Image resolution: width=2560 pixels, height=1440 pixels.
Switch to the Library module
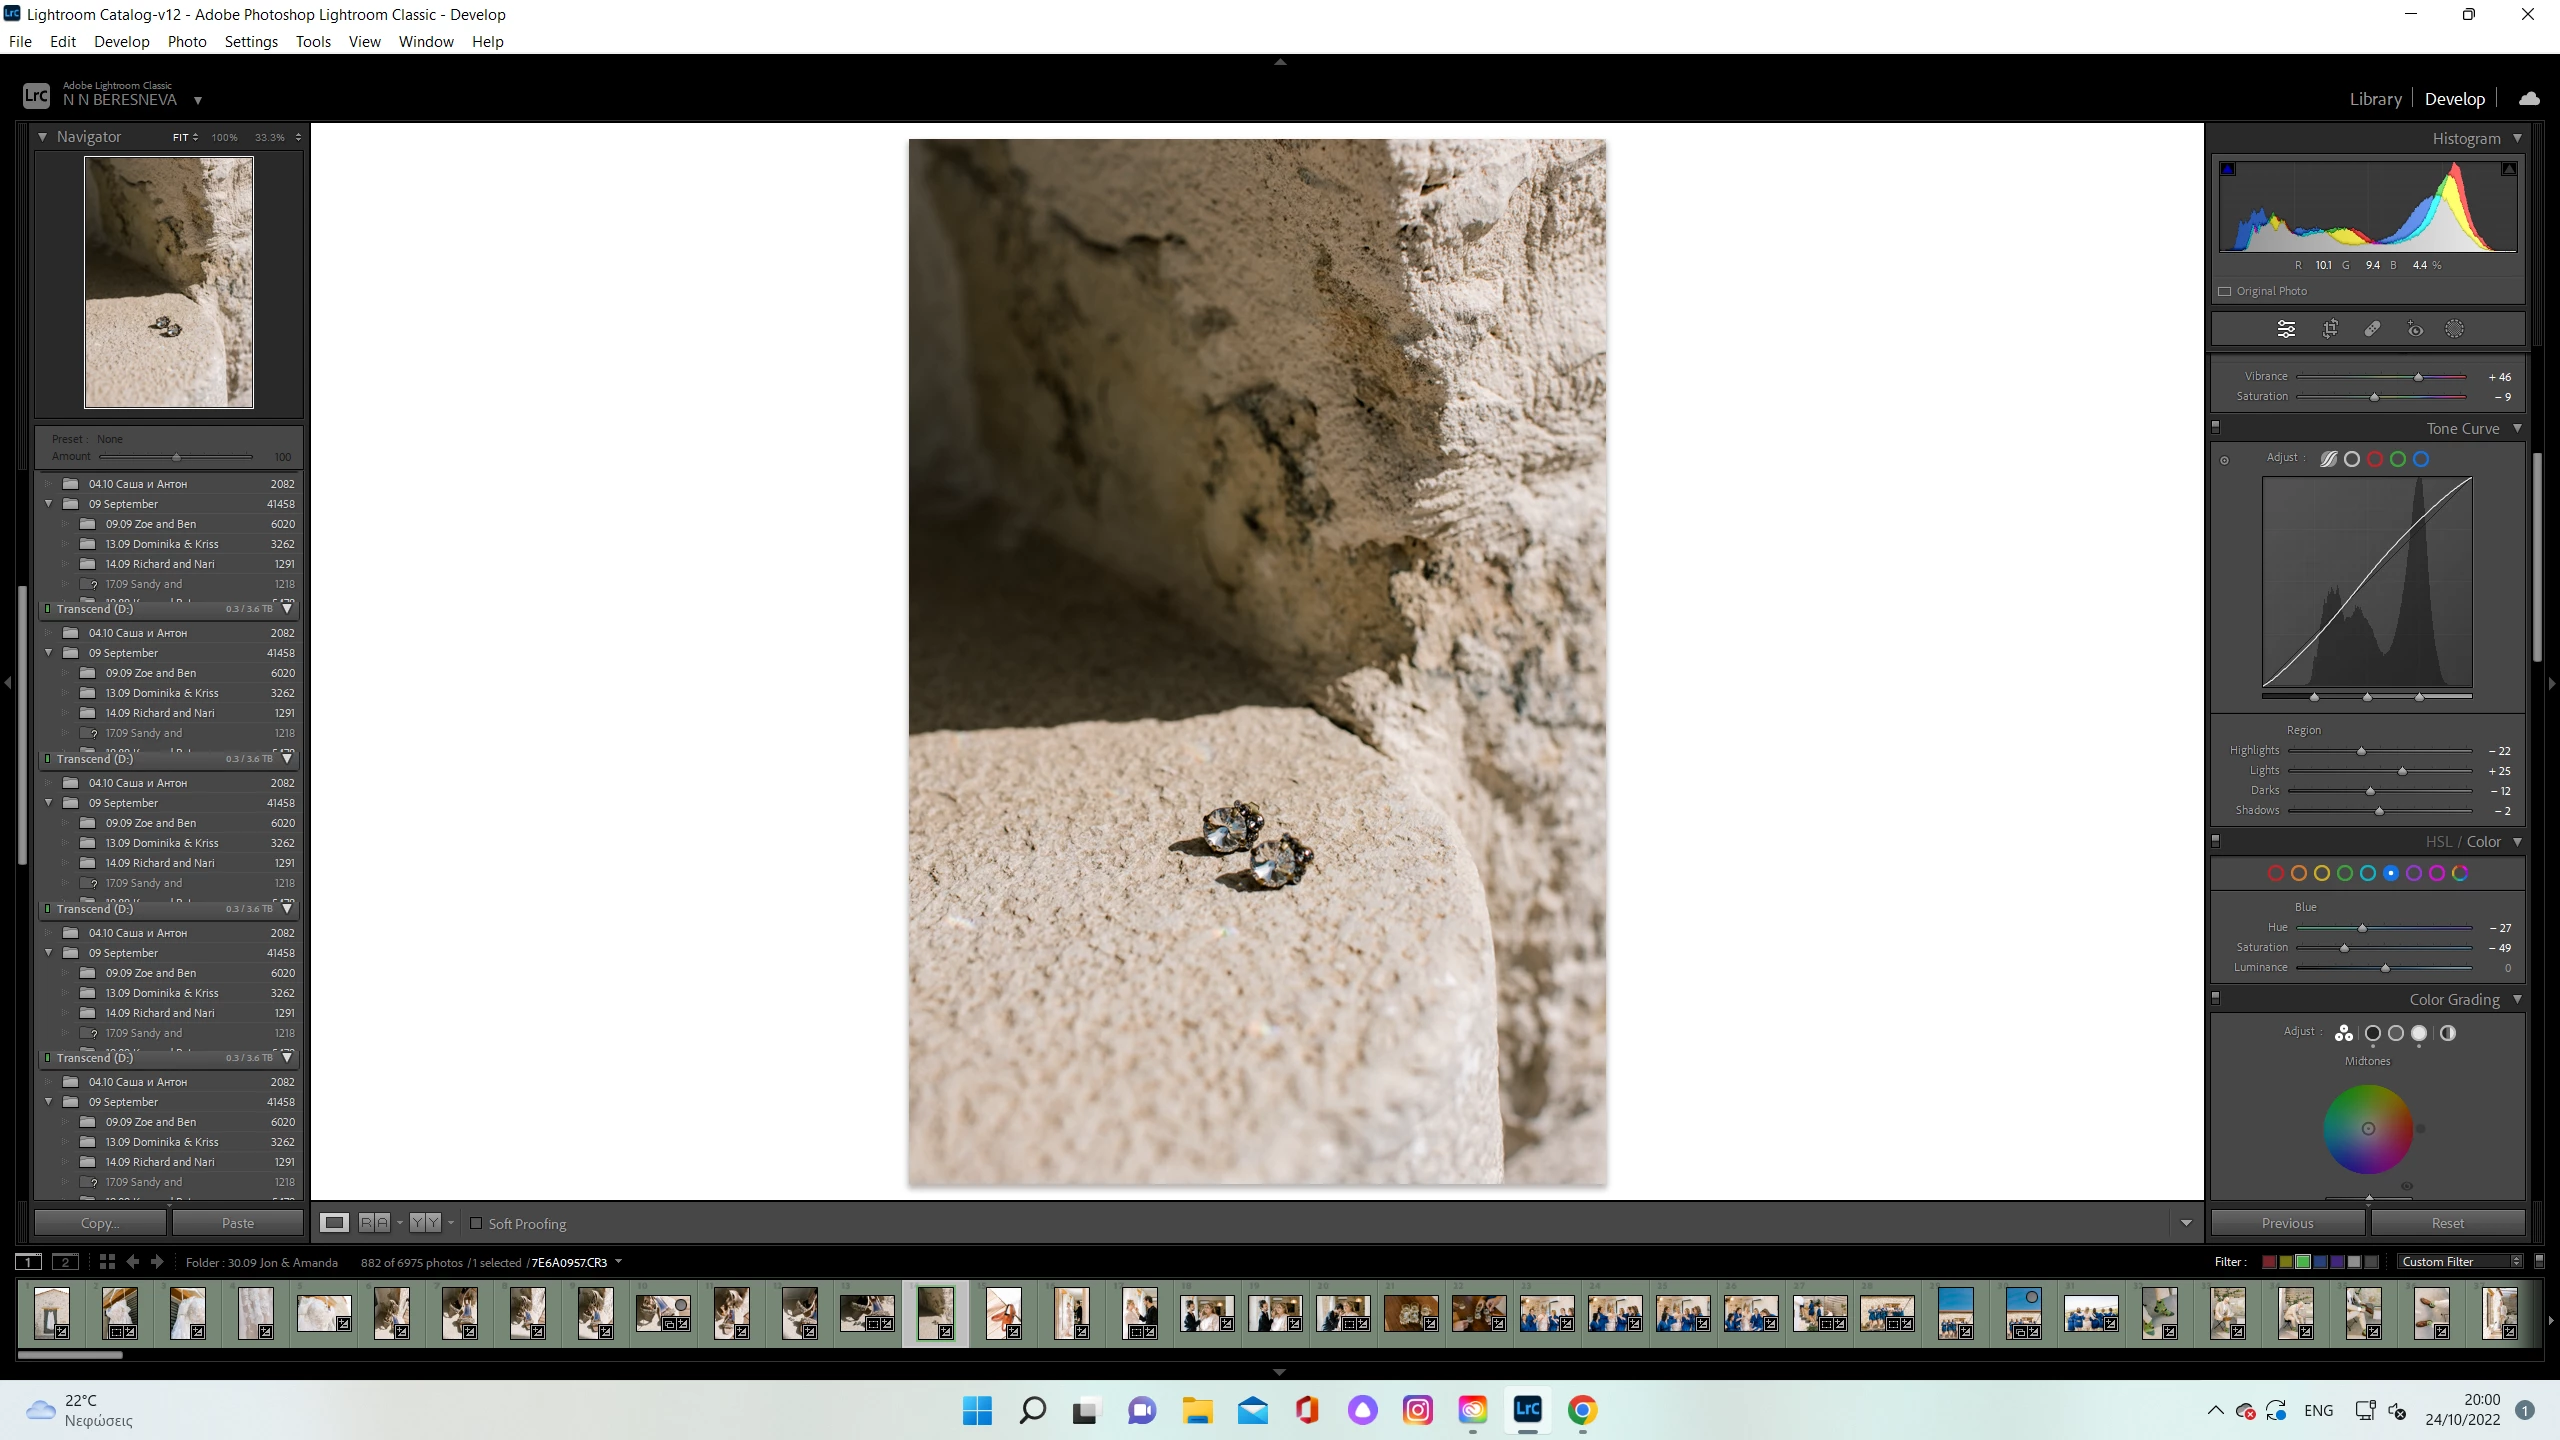(2375, 99)
